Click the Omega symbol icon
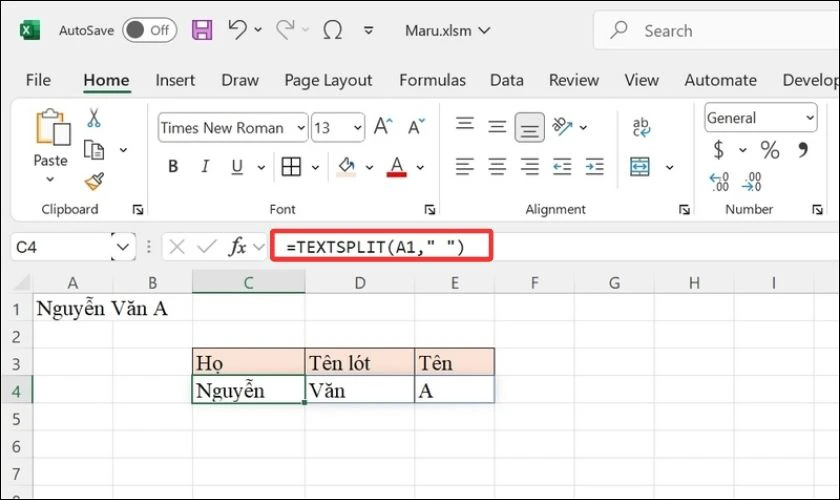Viewport: 840px width, 500px height. pos(333,30)
